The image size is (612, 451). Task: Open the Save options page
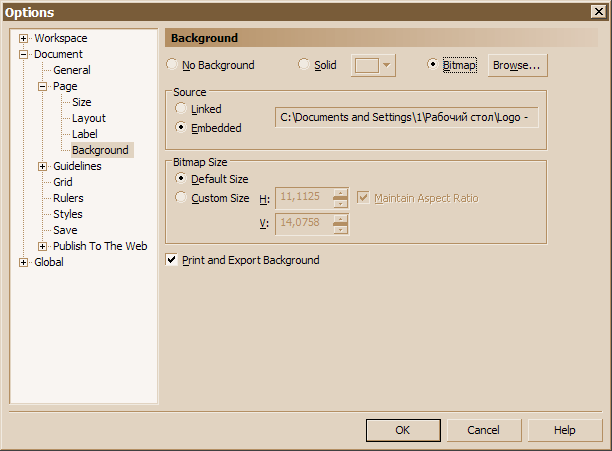(x=65, y=230)
